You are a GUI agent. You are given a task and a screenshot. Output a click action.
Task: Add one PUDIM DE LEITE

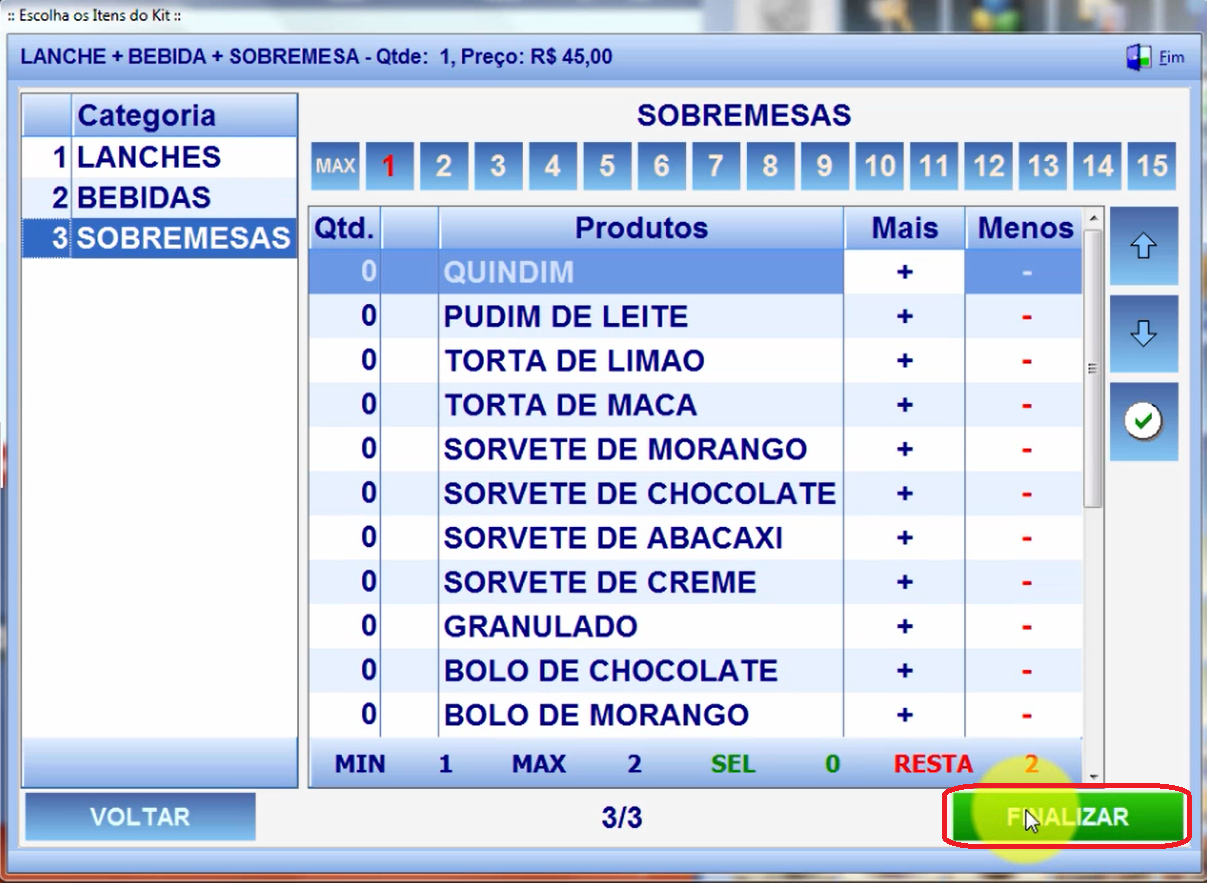[x=905, y=317]
